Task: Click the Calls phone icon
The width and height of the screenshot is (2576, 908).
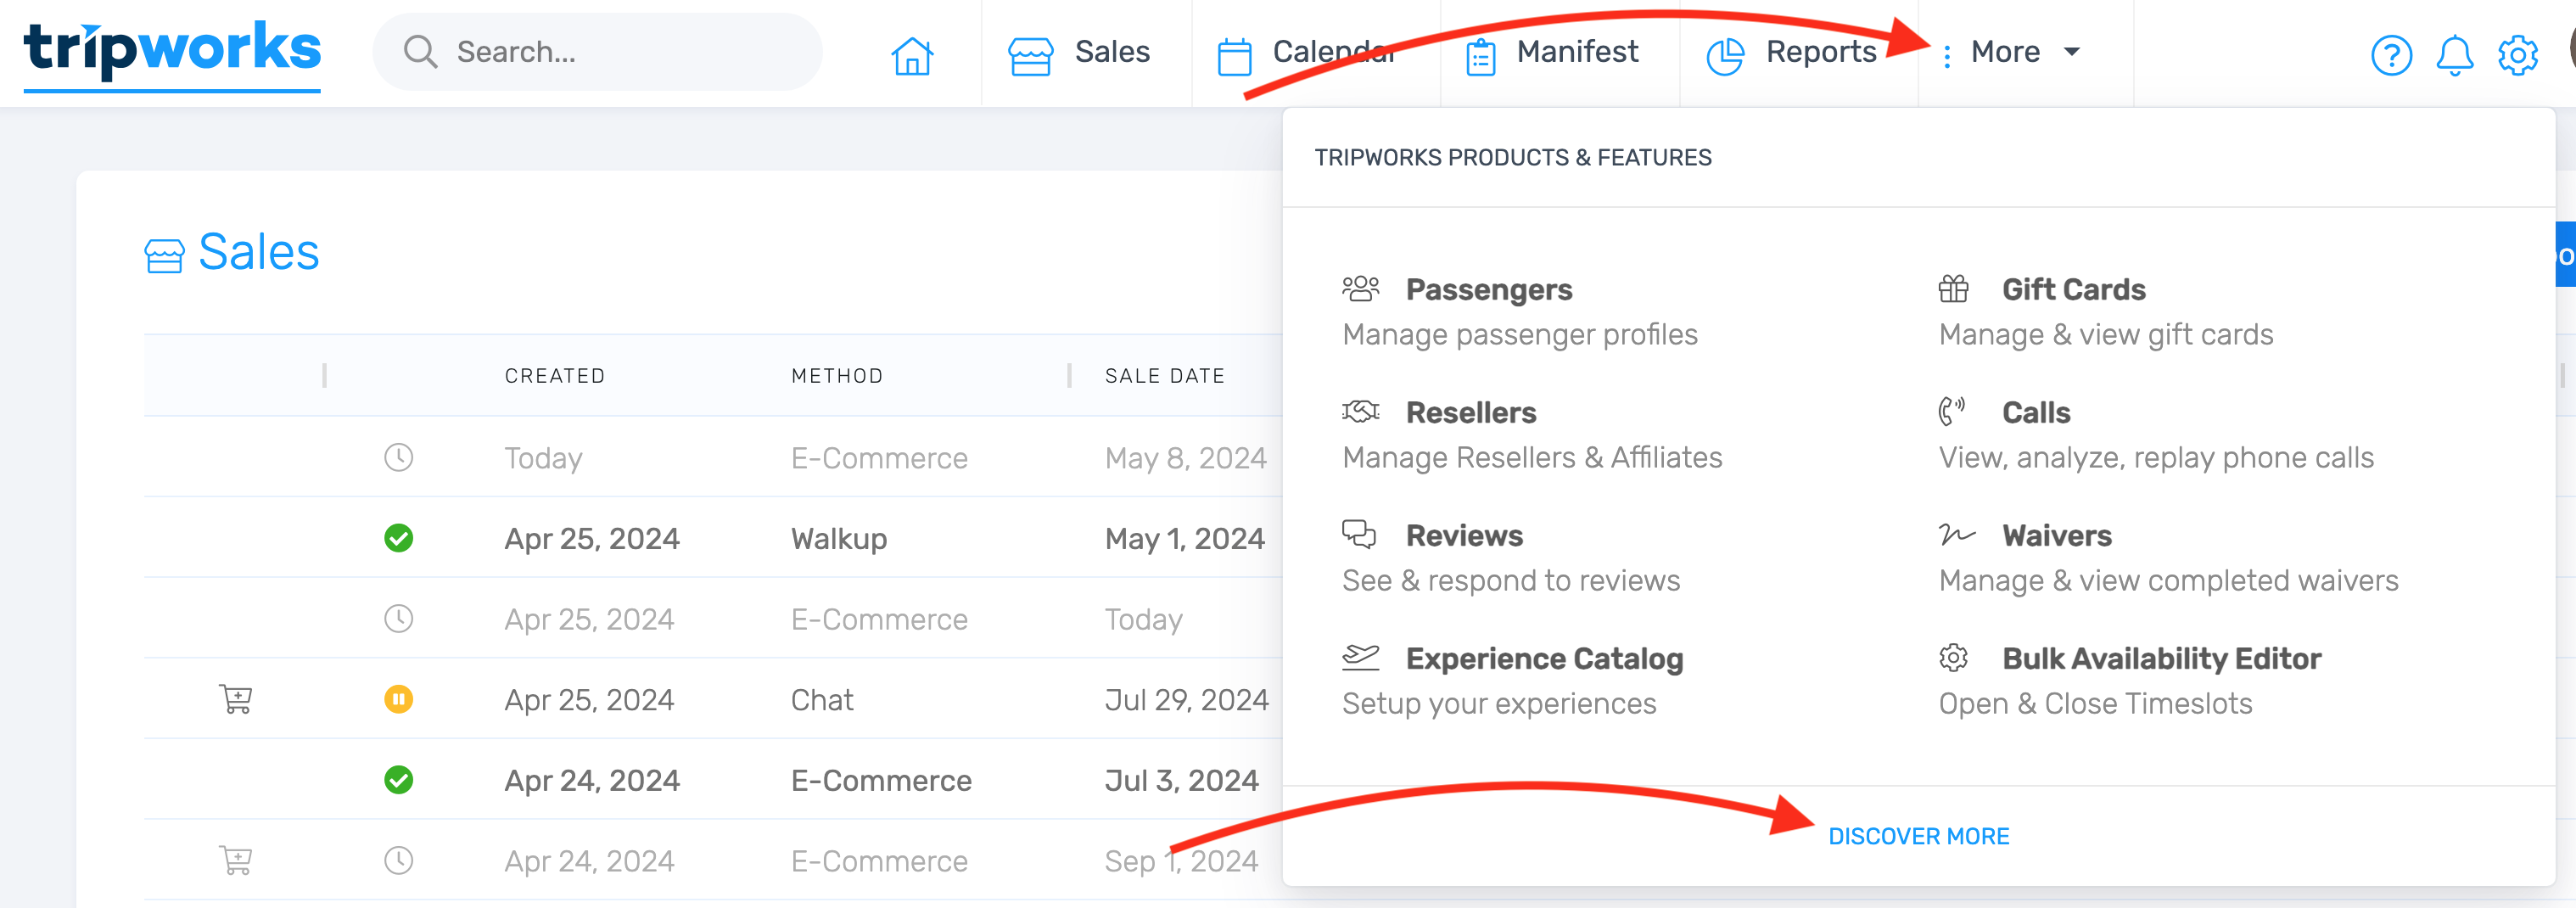Action: point(1951,411)
